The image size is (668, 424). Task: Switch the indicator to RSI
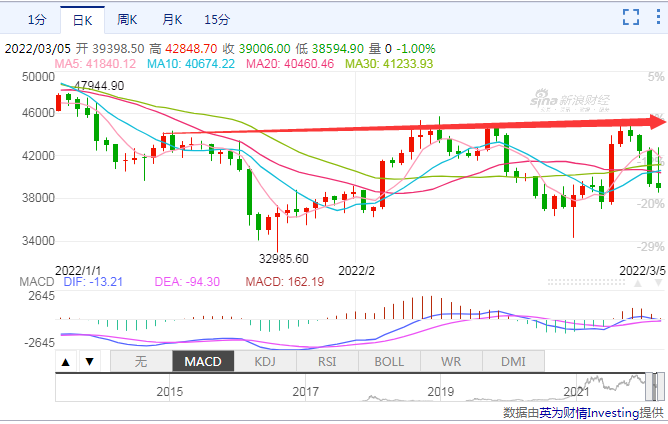tap(326, 361)
